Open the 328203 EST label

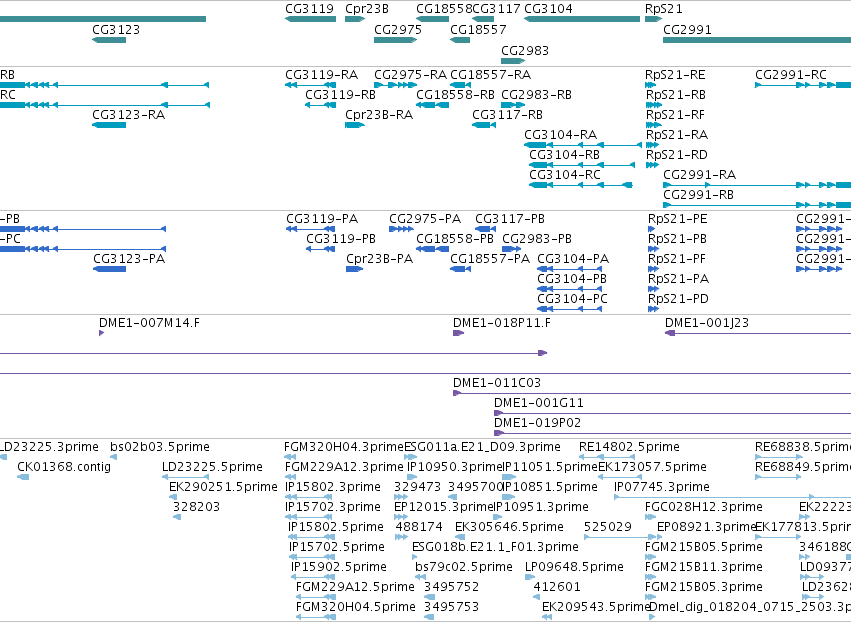click(x=196, y=507)
